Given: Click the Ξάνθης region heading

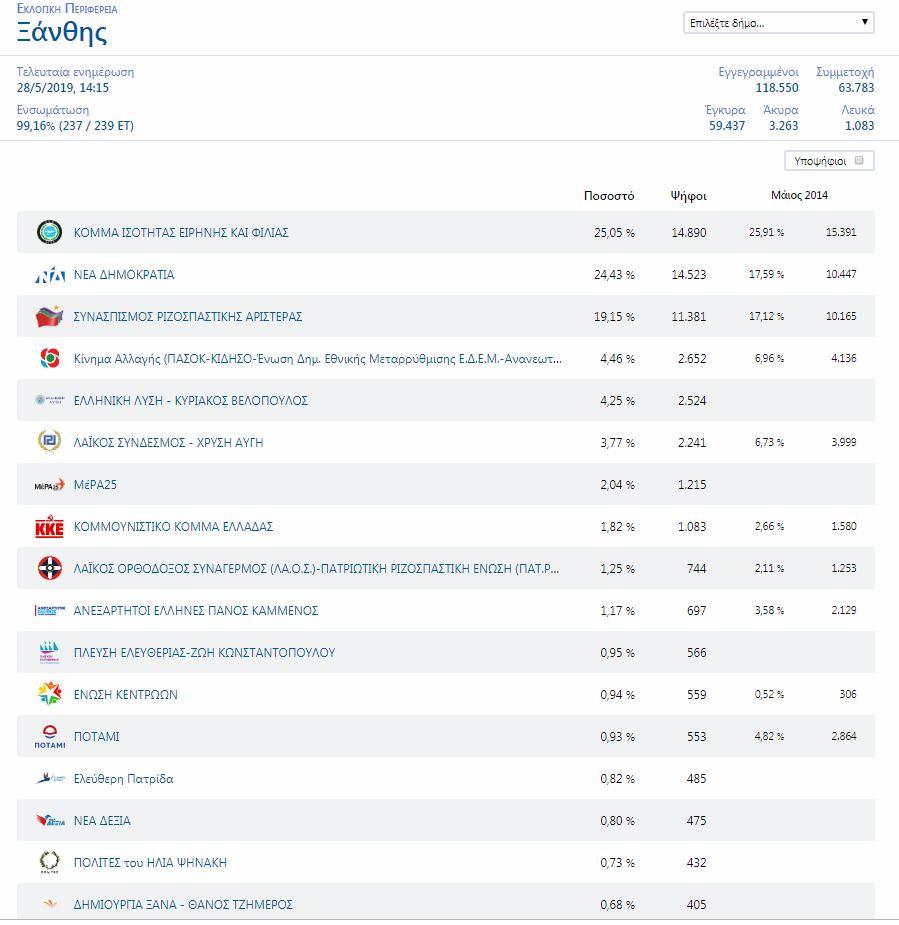Looking at the screenshot, I should click(62, 33).
